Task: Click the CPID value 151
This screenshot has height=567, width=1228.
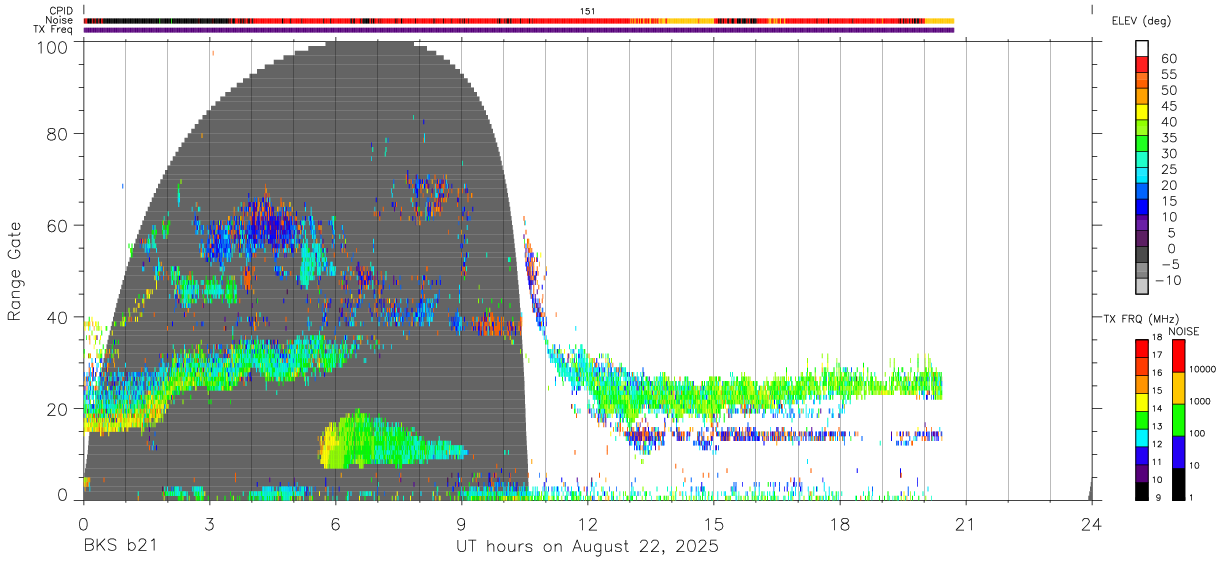Action: click(x=588, y=10)
